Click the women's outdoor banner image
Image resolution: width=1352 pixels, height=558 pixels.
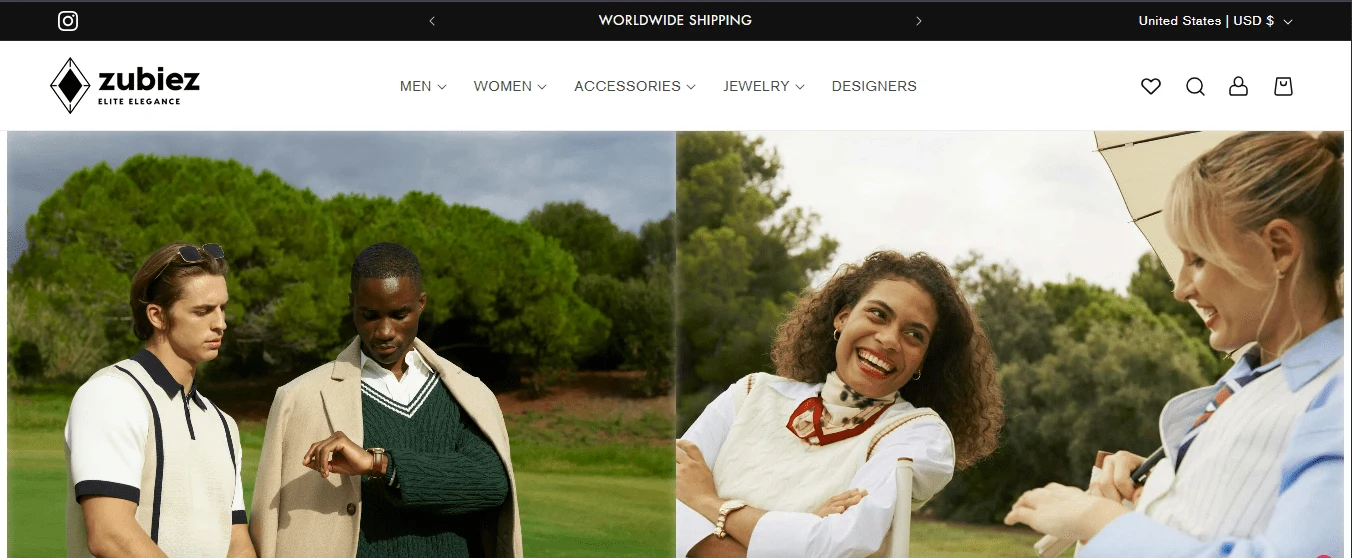click(x=1010, y=344)
